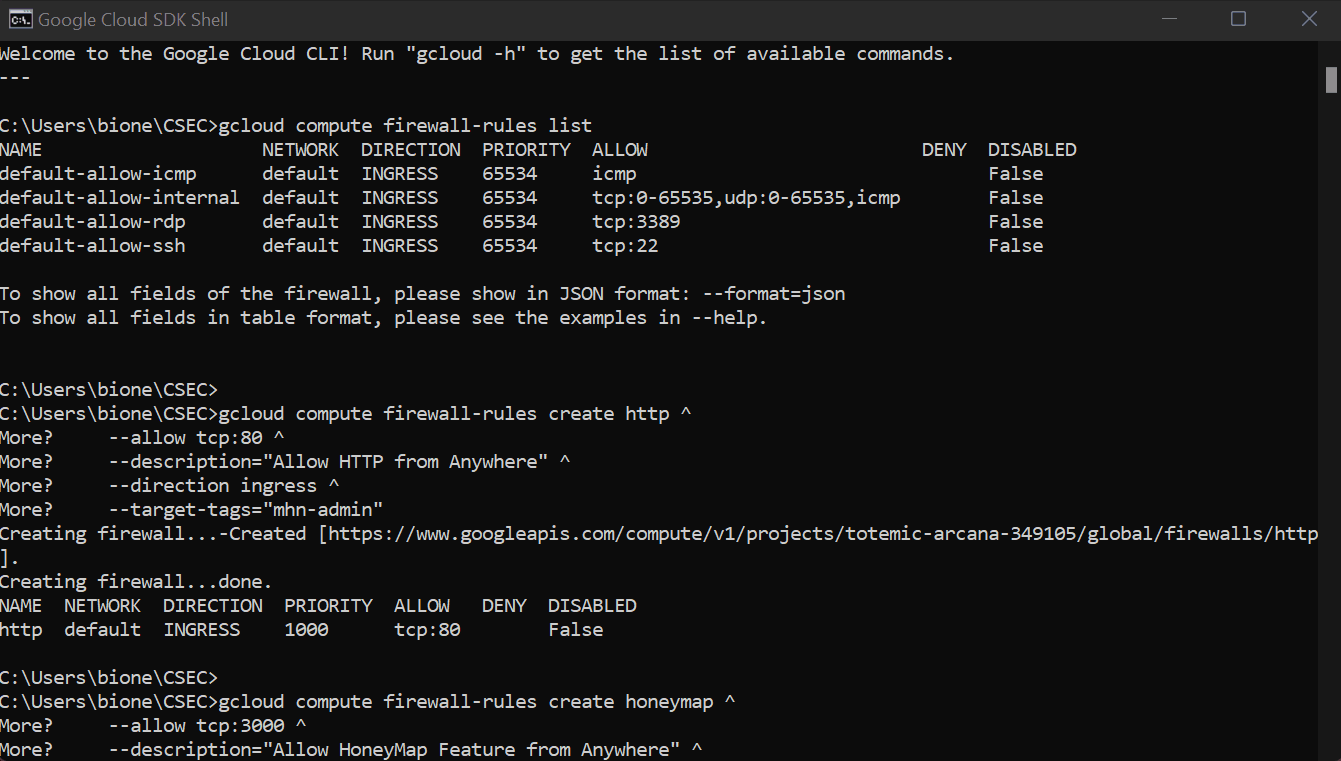Close the Google Cloud SDK Shell window
Image resolution: width=1341 pixels, height=761 pixels.
[x=1307, y=19]
